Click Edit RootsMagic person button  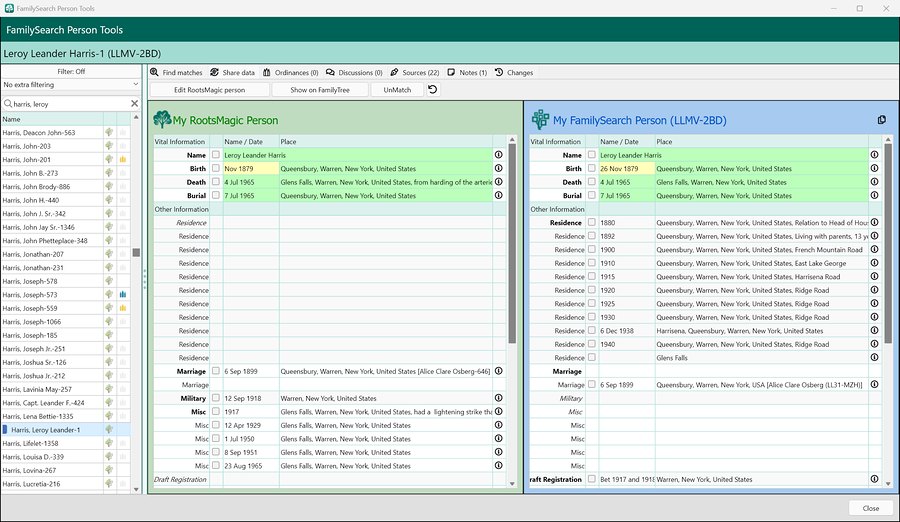pyautogui.click(x=210, y=90)
